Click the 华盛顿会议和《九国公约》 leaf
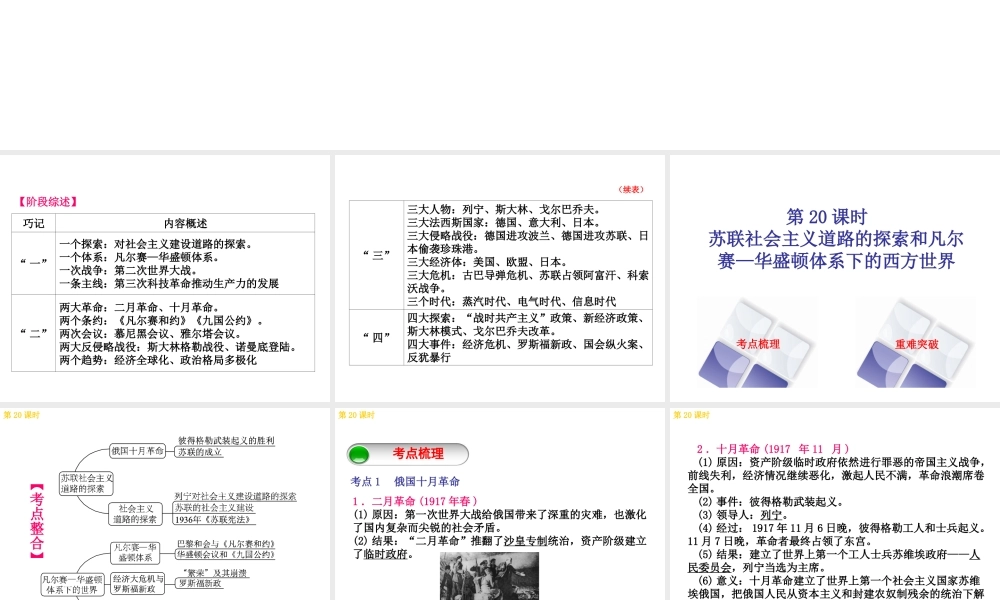 pos(226,555)
